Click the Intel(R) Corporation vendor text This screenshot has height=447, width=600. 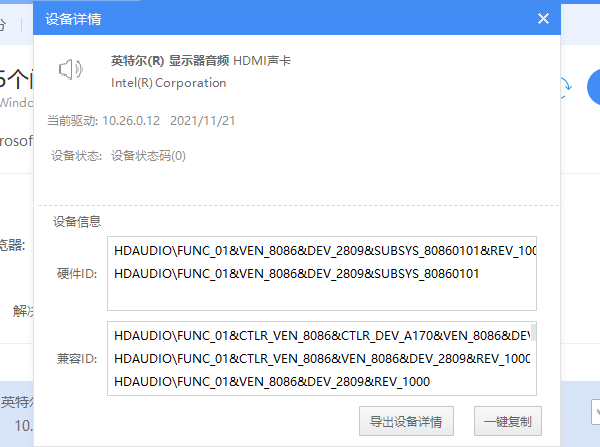[168, 83]
